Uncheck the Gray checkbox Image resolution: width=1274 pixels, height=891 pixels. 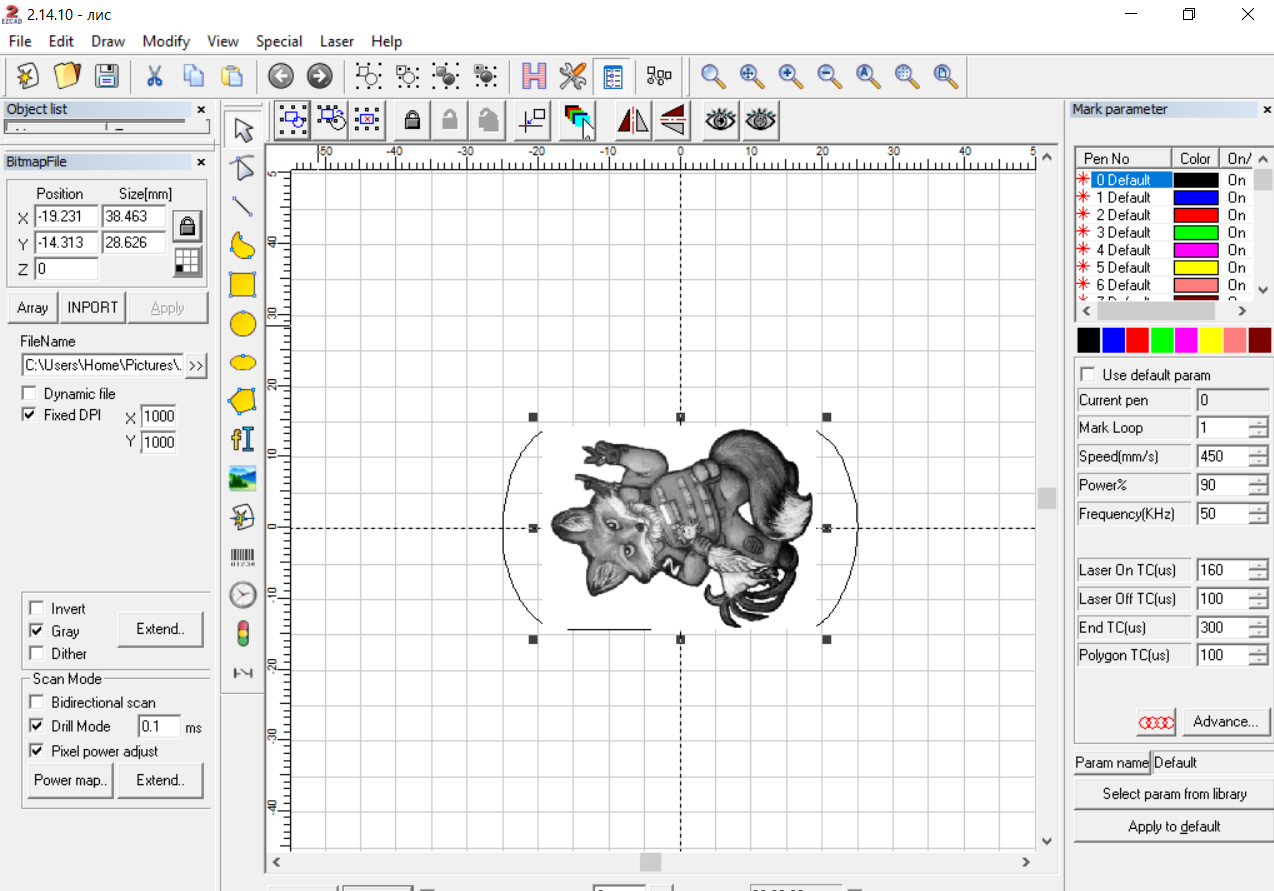(37, 631)
